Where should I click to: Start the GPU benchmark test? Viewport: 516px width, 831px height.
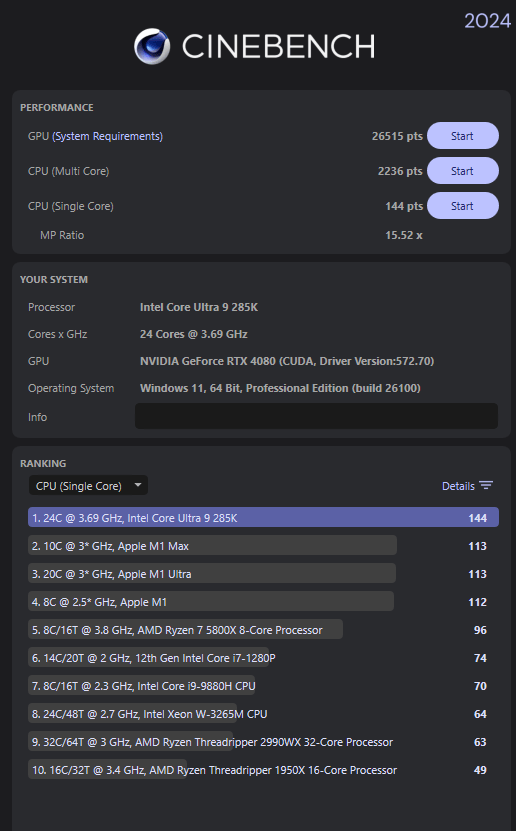pos(462,136)
